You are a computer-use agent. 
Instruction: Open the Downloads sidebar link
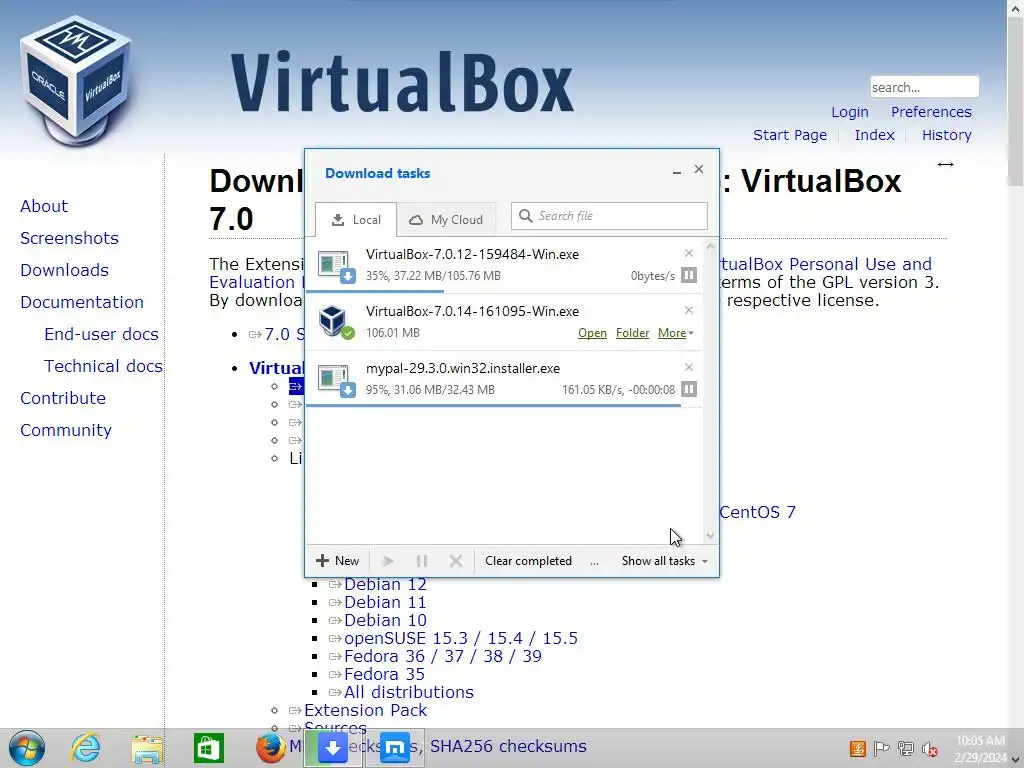[64, 270]
